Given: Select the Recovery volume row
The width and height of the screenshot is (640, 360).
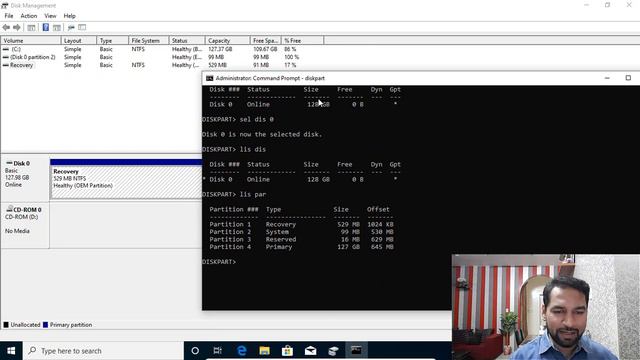Looking at the screenshot, I should pyautogui.click(x=163, y=65).
